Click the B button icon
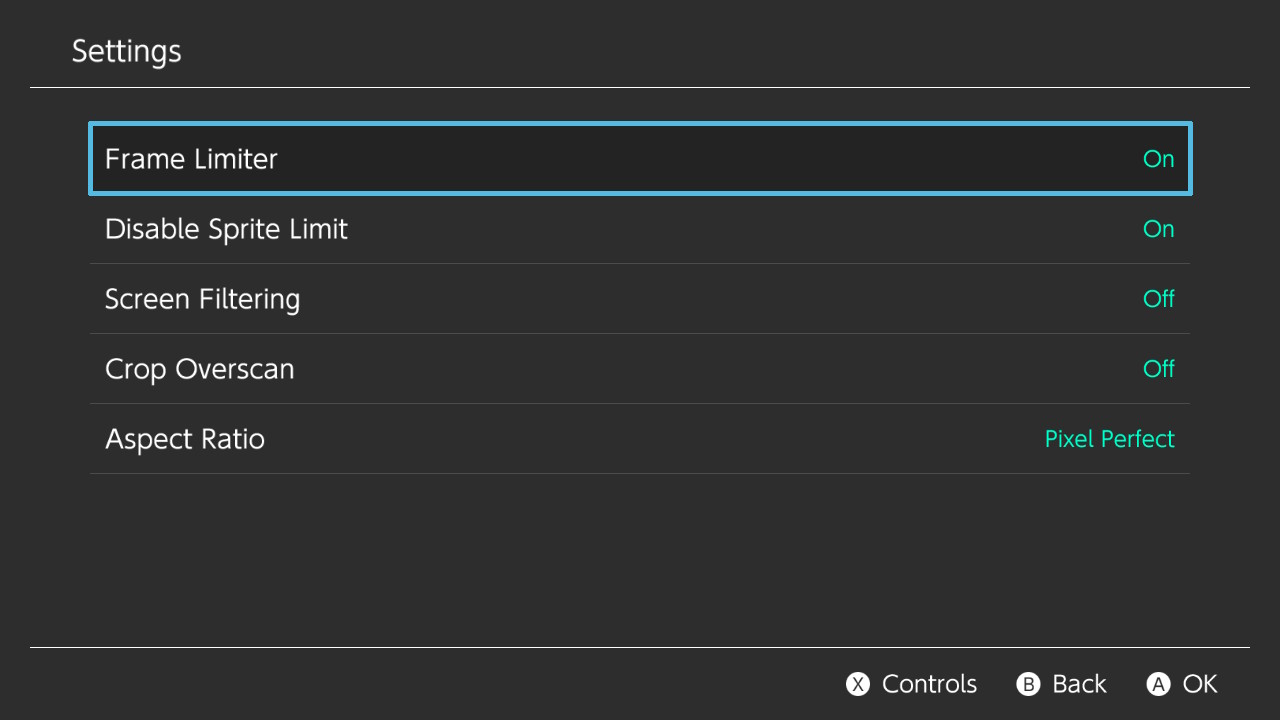Image resolution: width=1280 pixels, height=720 pixels. pos(1028,684)
